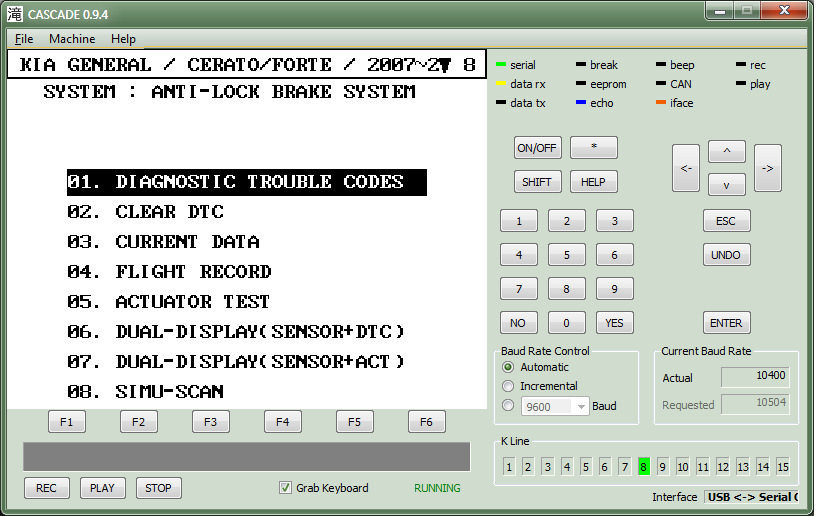
Task: Click the green serial indicator light
Action: coord(501,65)
